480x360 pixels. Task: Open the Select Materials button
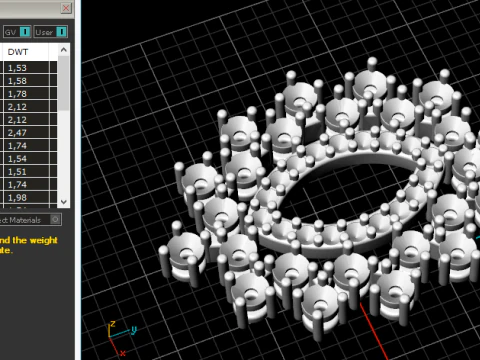[30, 220]
